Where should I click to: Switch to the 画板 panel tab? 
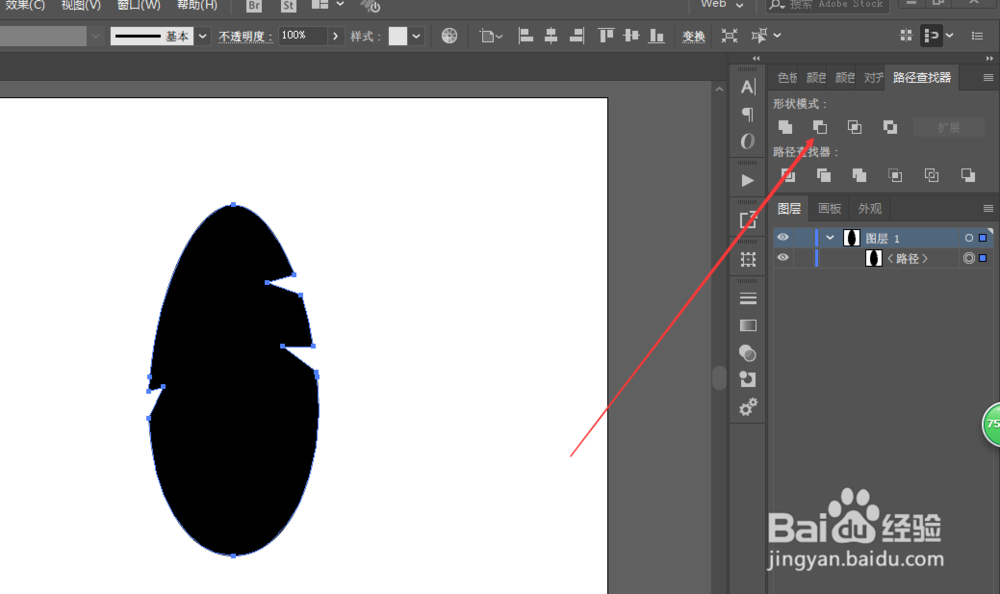point(830,208)
